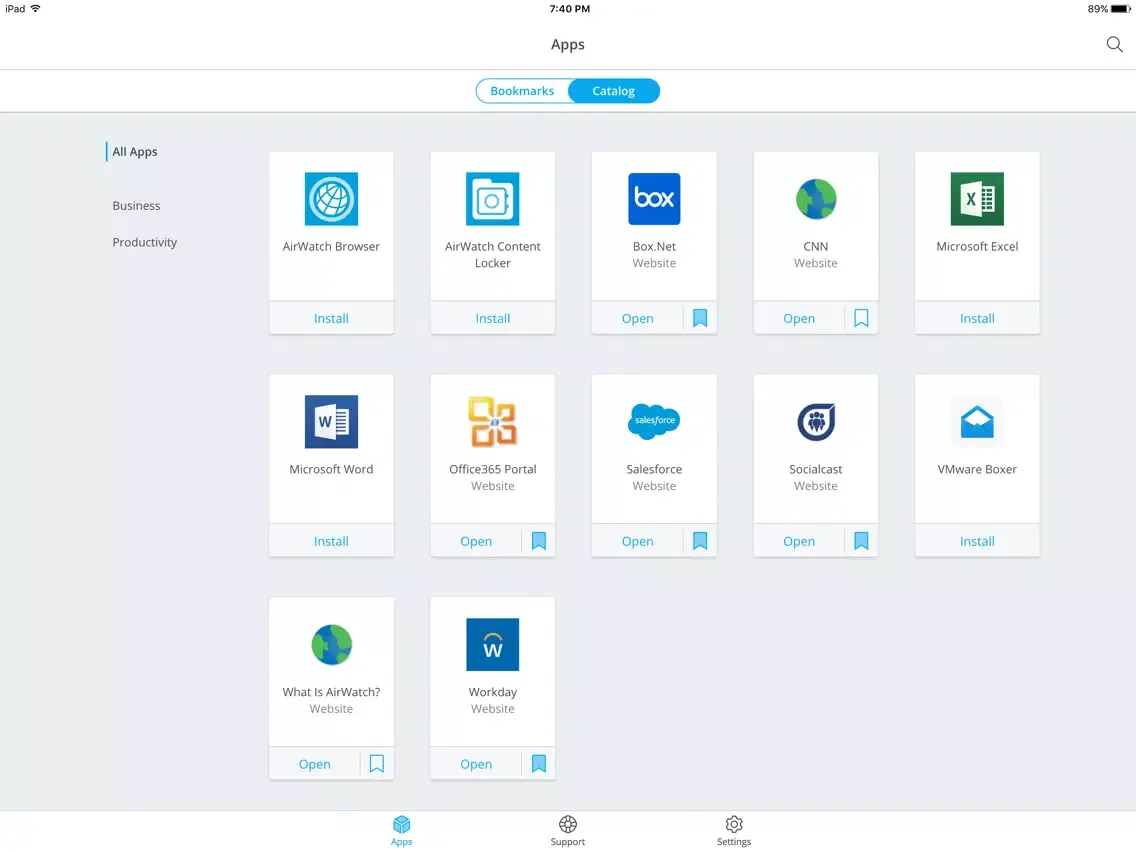
Task: Tap the What Is AirWatch? globe icon
Action: click(331, 645)
